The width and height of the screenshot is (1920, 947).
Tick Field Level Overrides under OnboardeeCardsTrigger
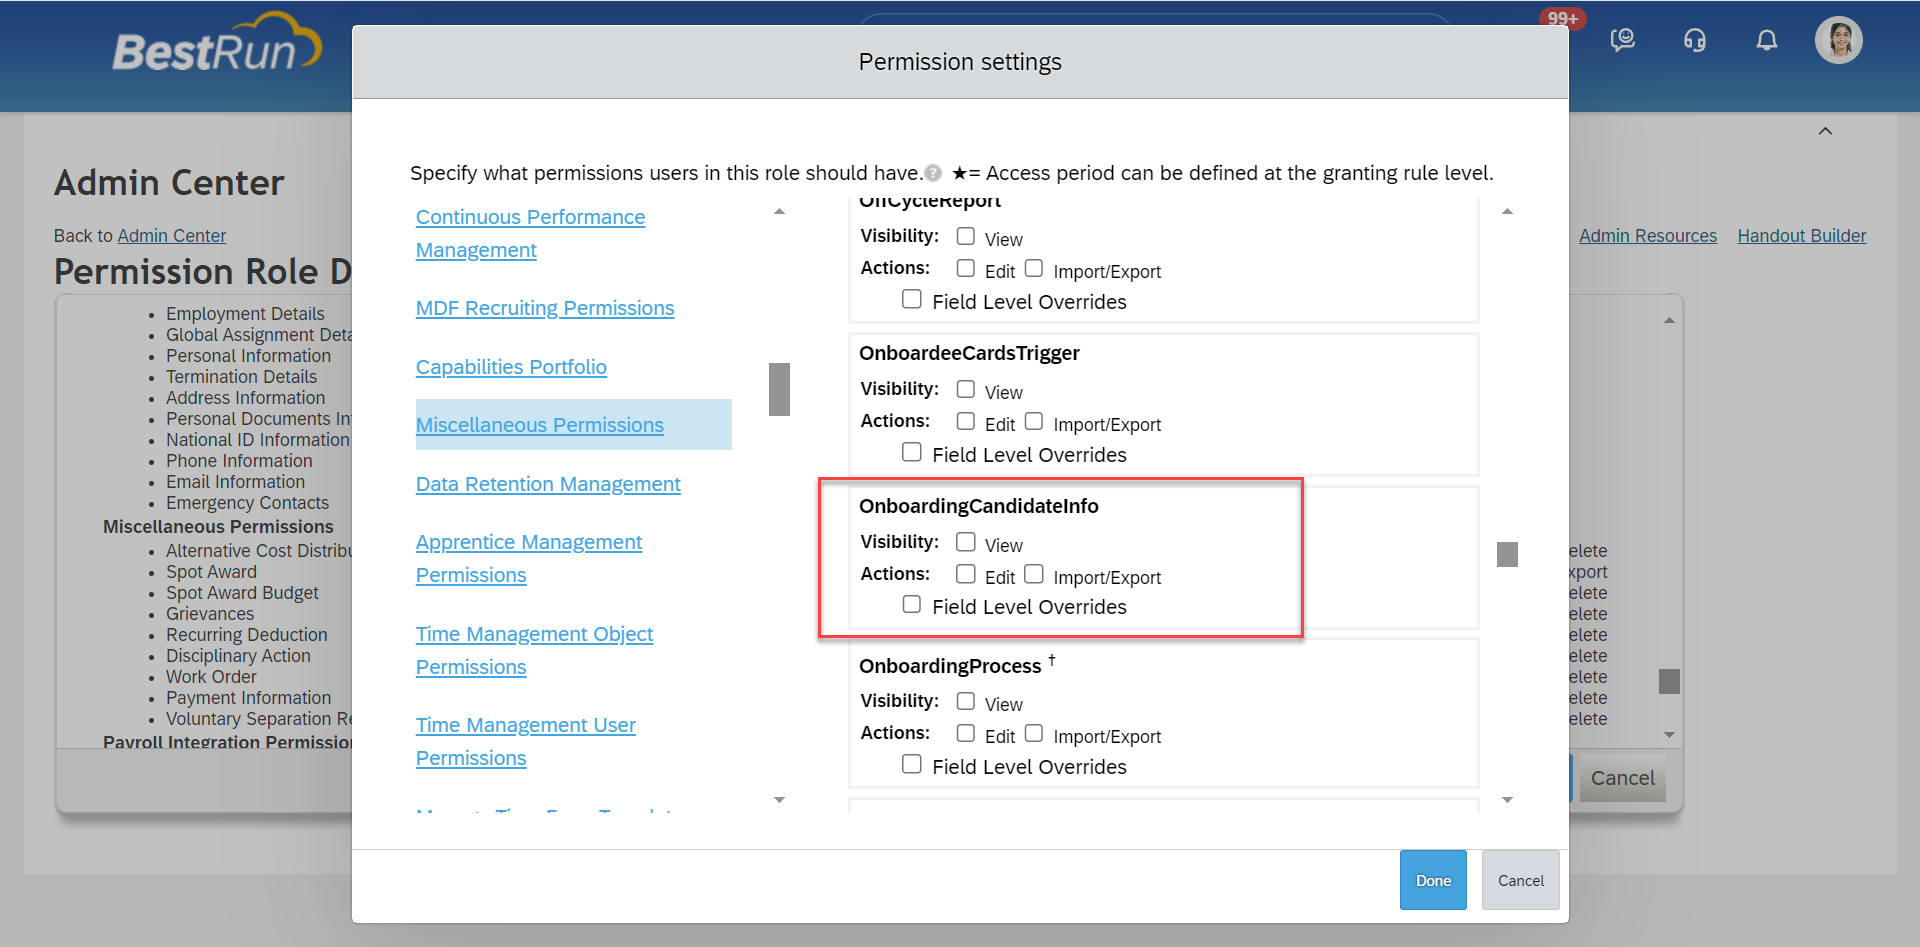pyautogui.click(x=911, y=452)
